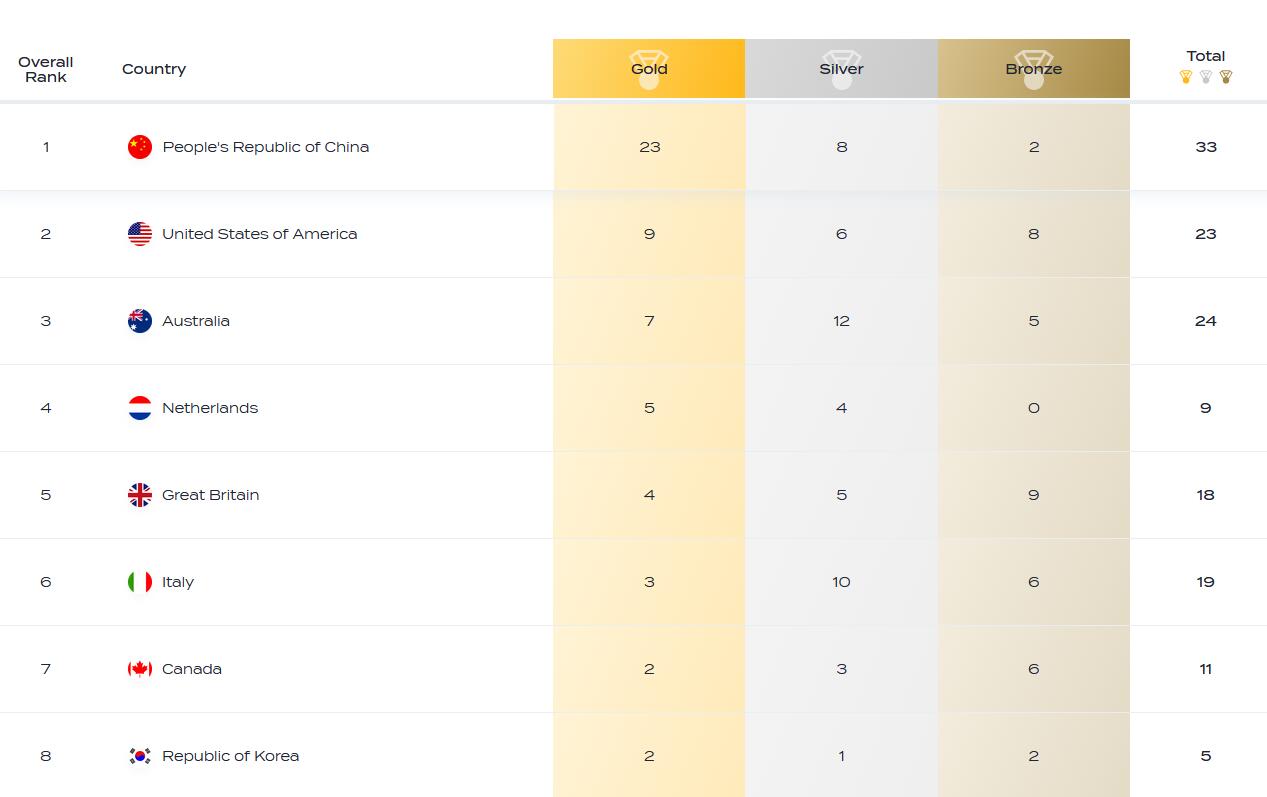Click the Netherlands flag icon
Image resolution: width=1267 pixels, height=797 pixels.
pos(140,408)
